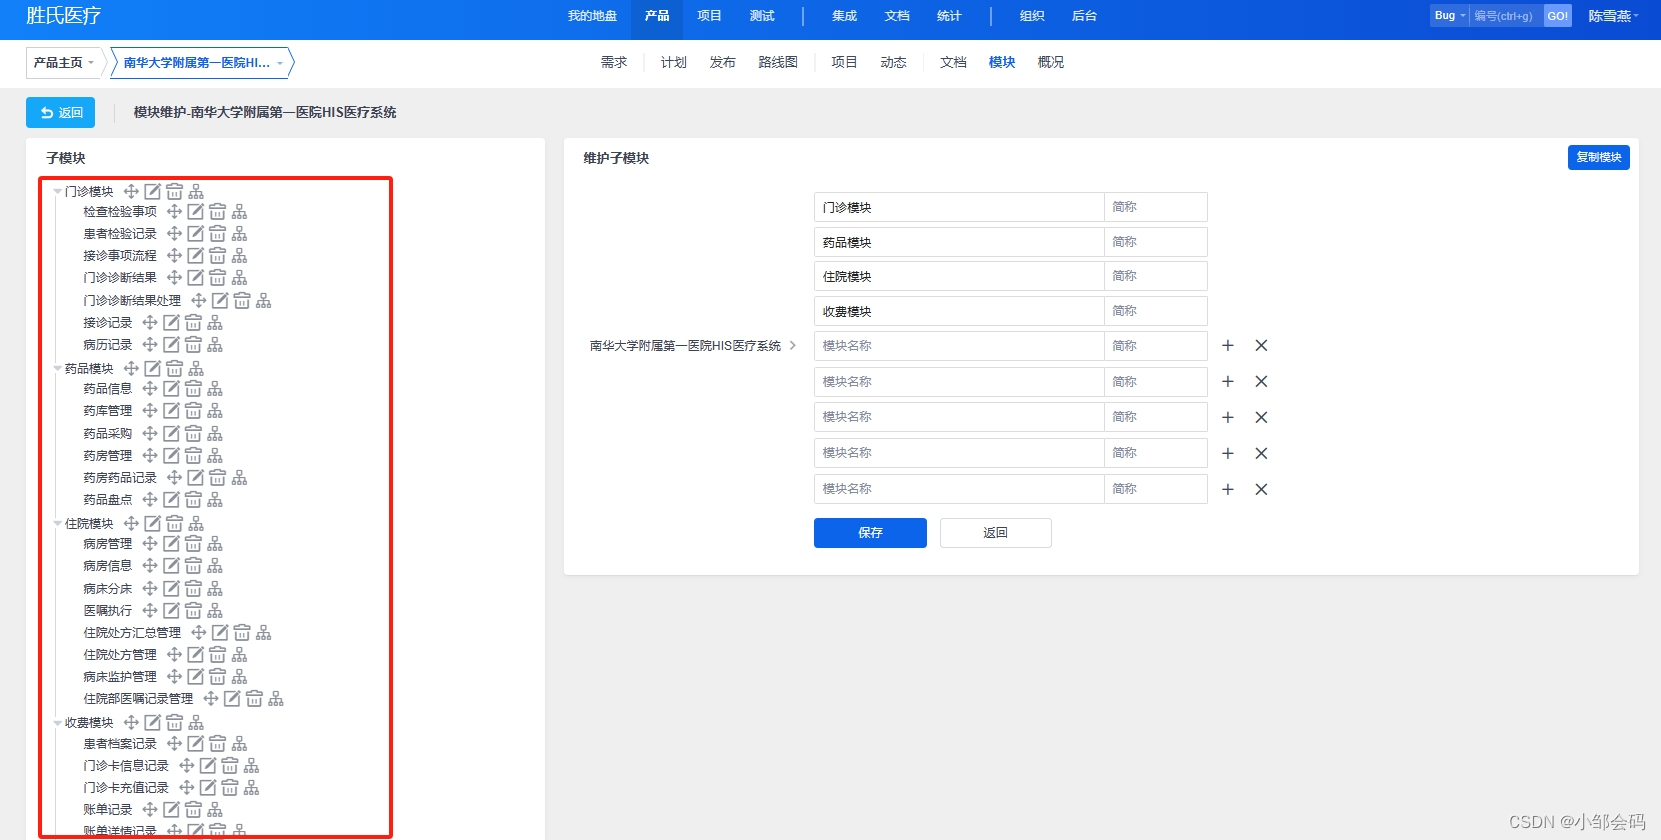Image resolution: width=1661 pixels, height=840 pixels.
Task: Delete the 门诊诊断结果处理 module
Action: point(242,301)
